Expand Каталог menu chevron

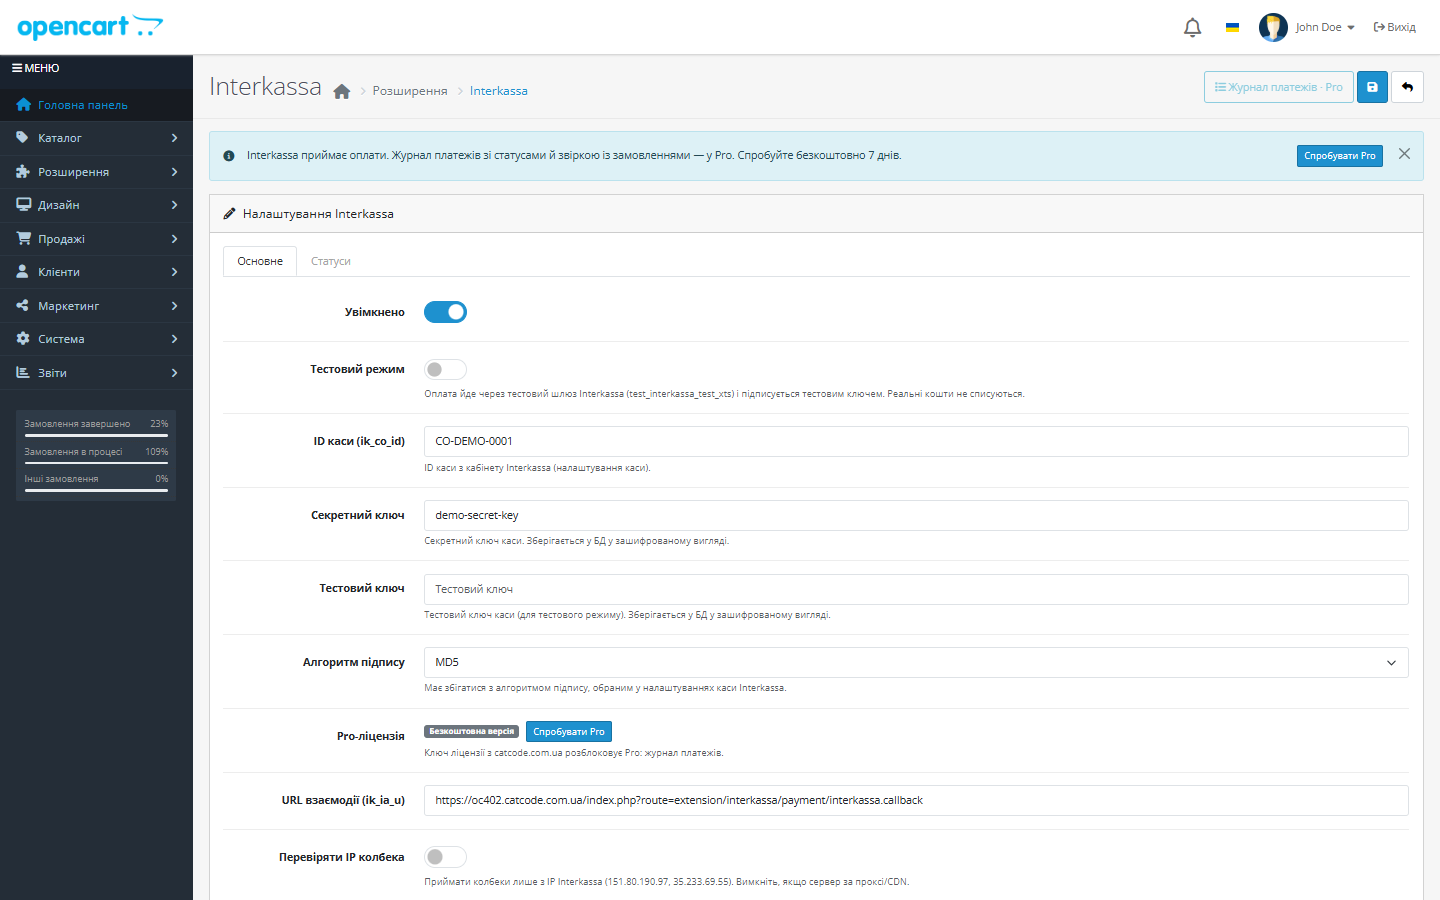click(x=174, y=138)
